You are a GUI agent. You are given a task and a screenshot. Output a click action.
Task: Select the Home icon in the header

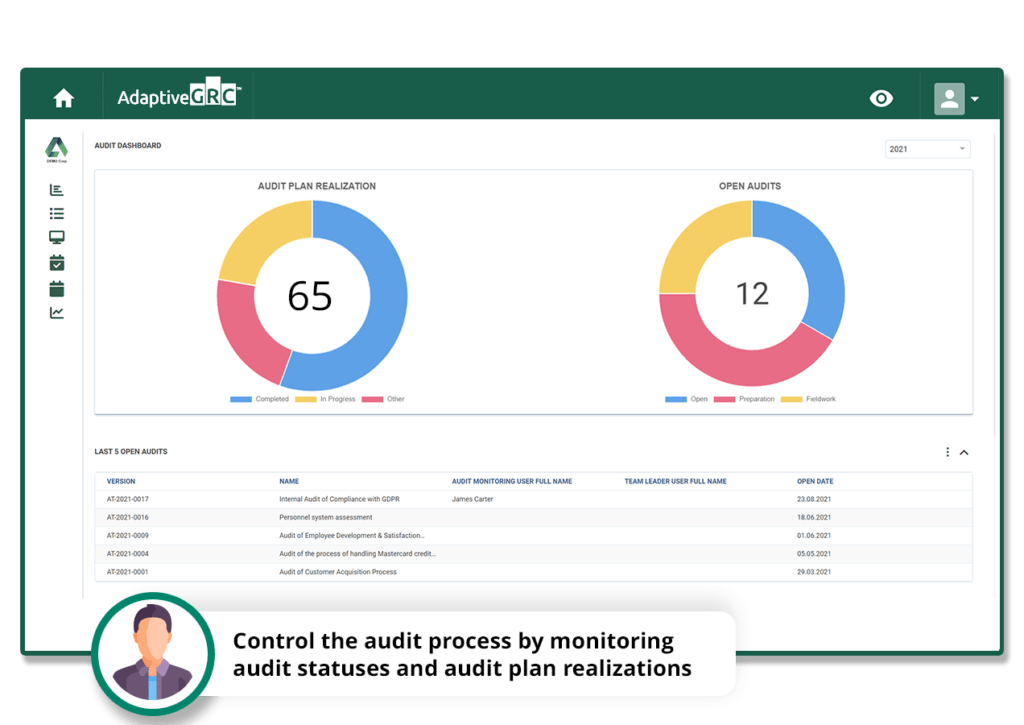[63, 97]
